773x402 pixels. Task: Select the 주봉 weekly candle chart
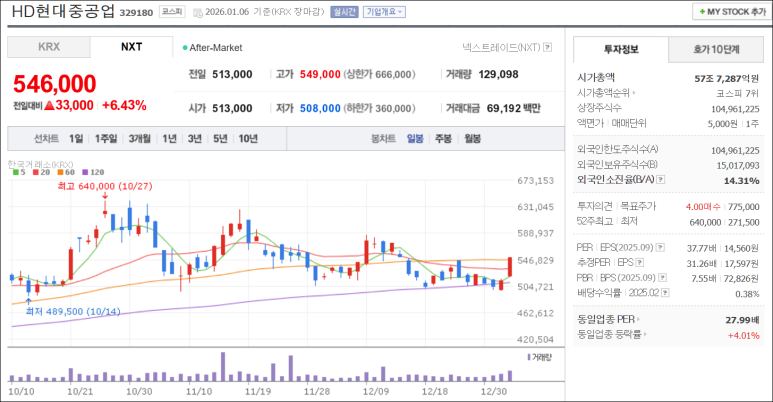click(x=443, y=139)
